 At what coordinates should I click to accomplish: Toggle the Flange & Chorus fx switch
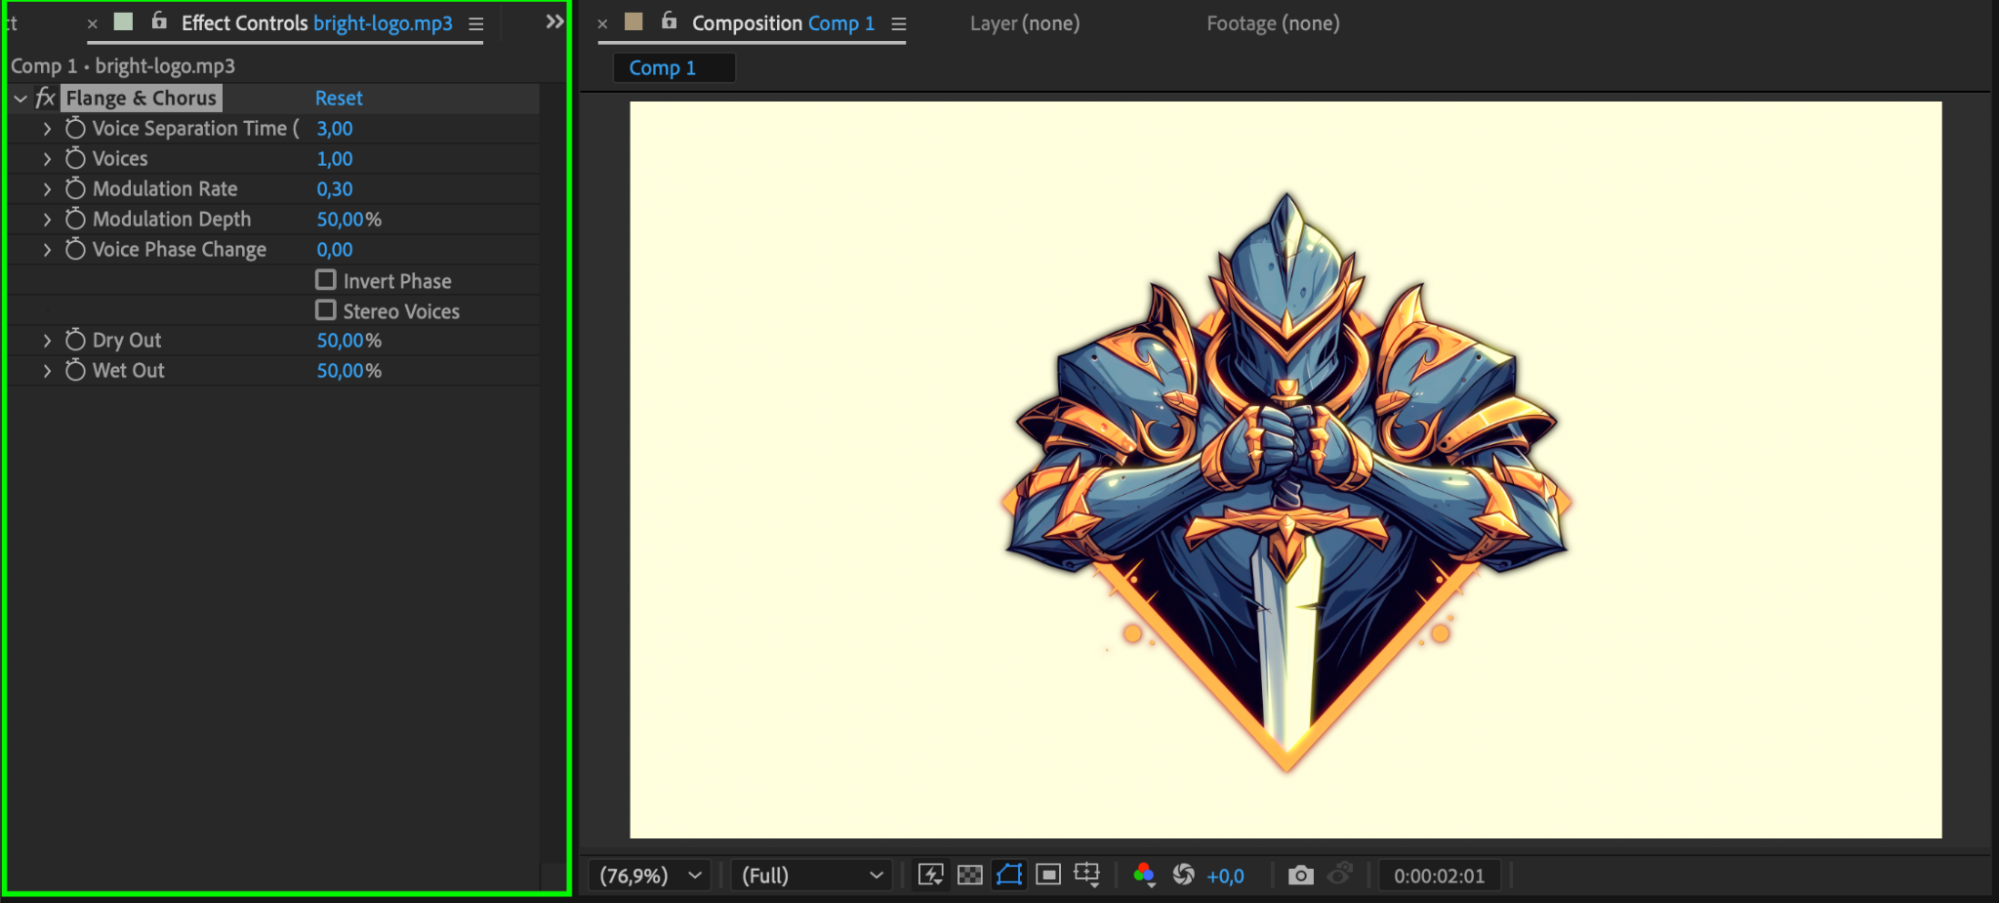click(45, 98)
